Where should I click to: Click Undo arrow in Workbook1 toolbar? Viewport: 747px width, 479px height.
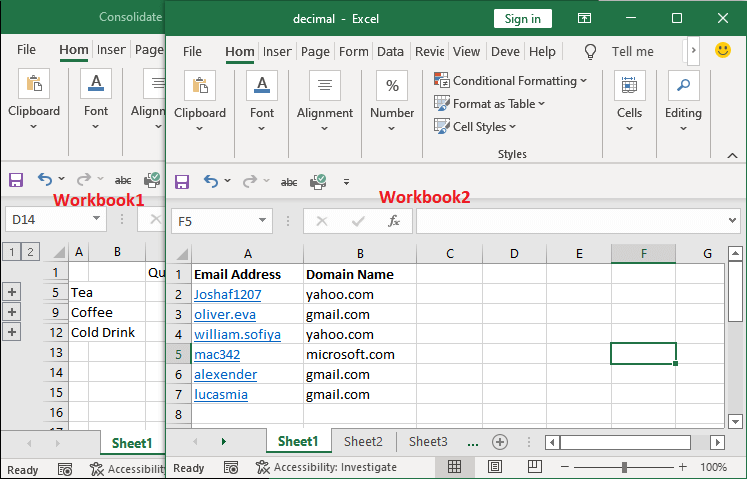tap(45, 179)
